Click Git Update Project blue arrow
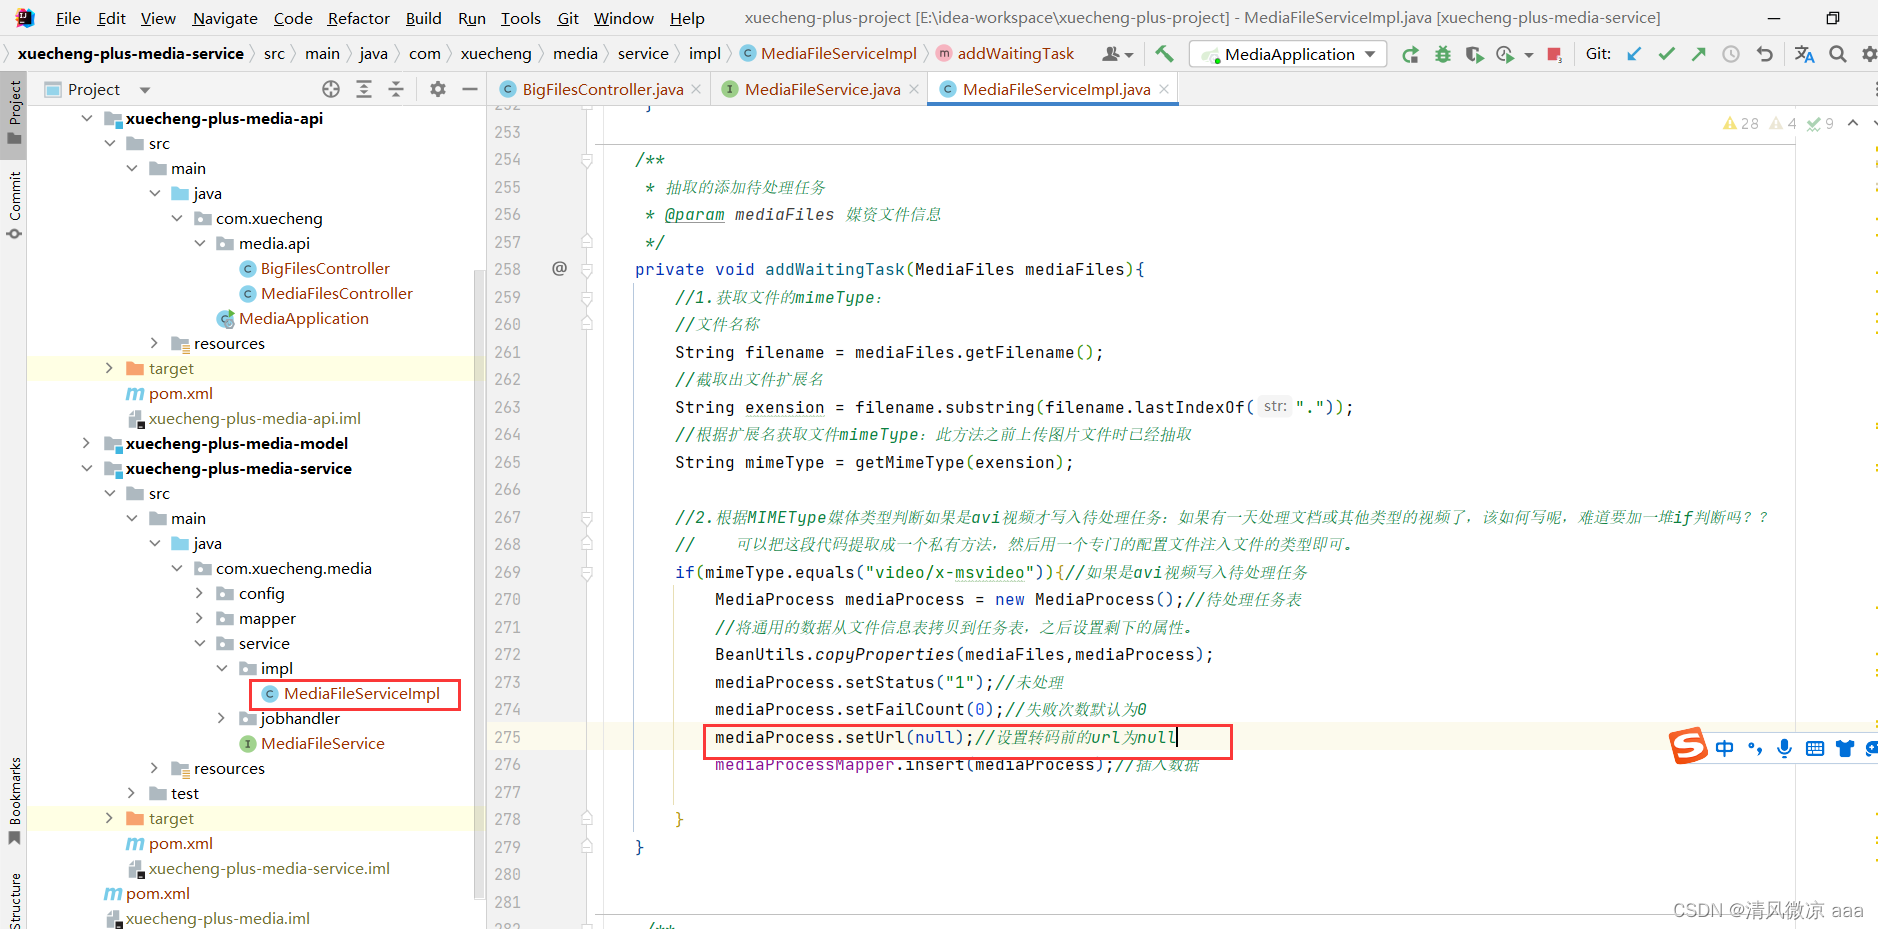Screen dimensions: 1878x929 pos(1634,54)
